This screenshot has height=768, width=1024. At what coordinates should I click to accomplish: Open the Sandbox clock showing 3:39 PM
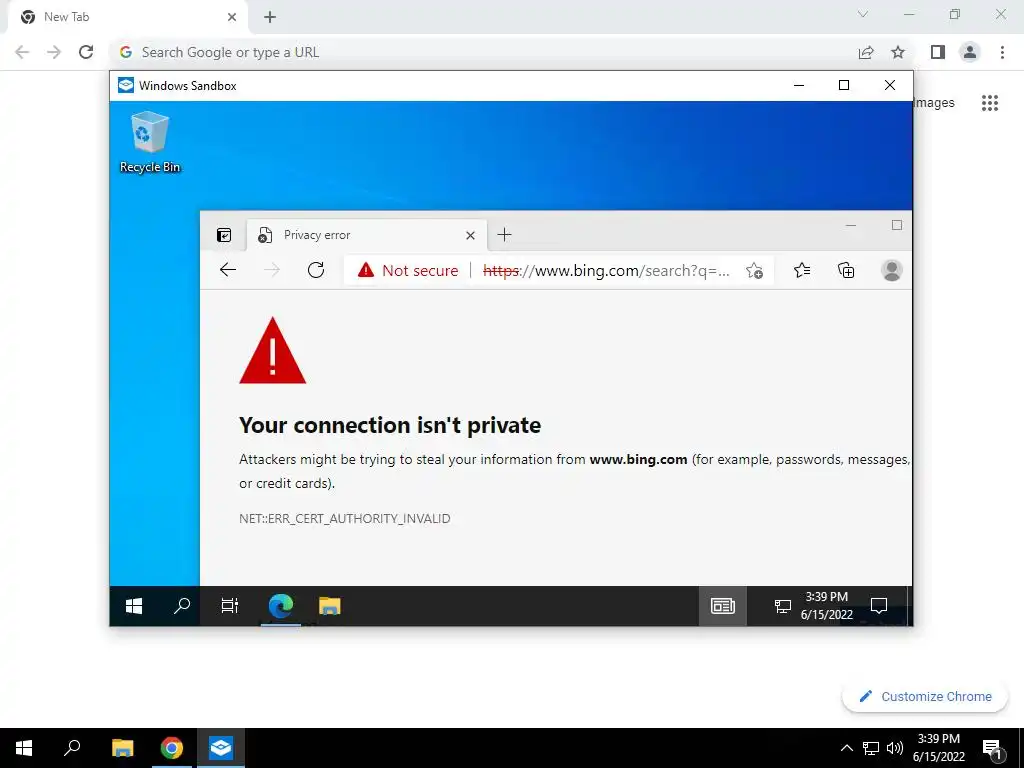[827, 606]
